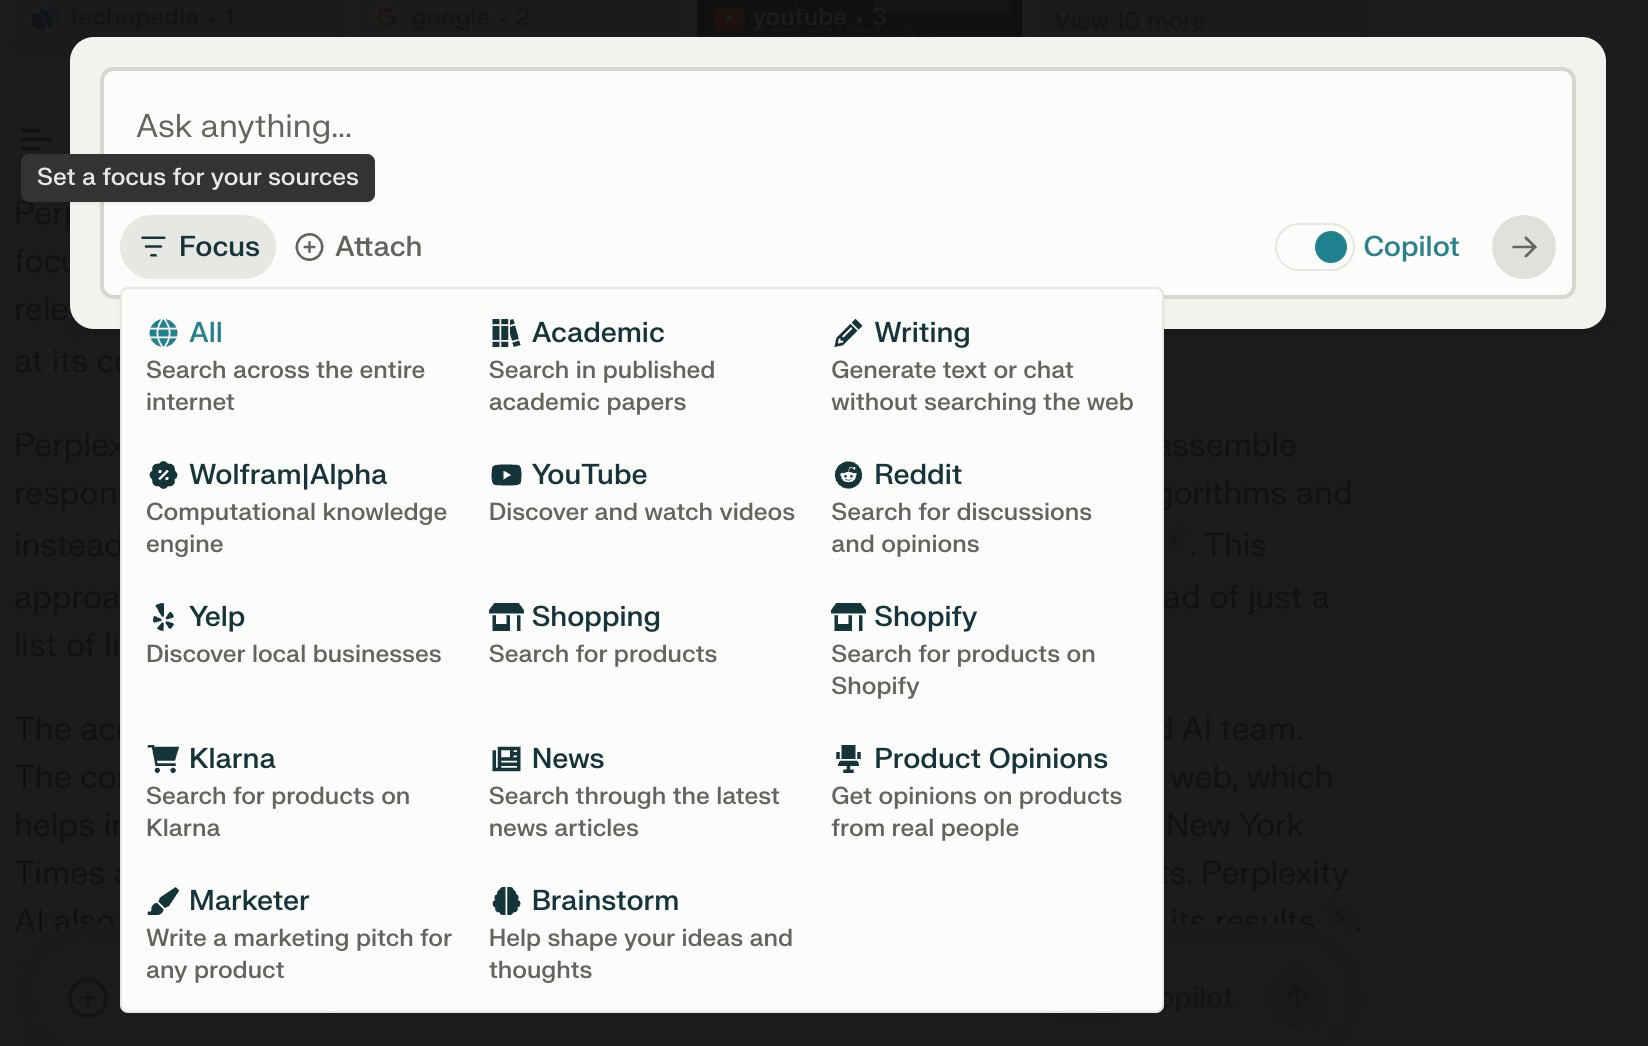
Task: Click the background plus-circle icon at bottom left
Action: pos(88,997)
